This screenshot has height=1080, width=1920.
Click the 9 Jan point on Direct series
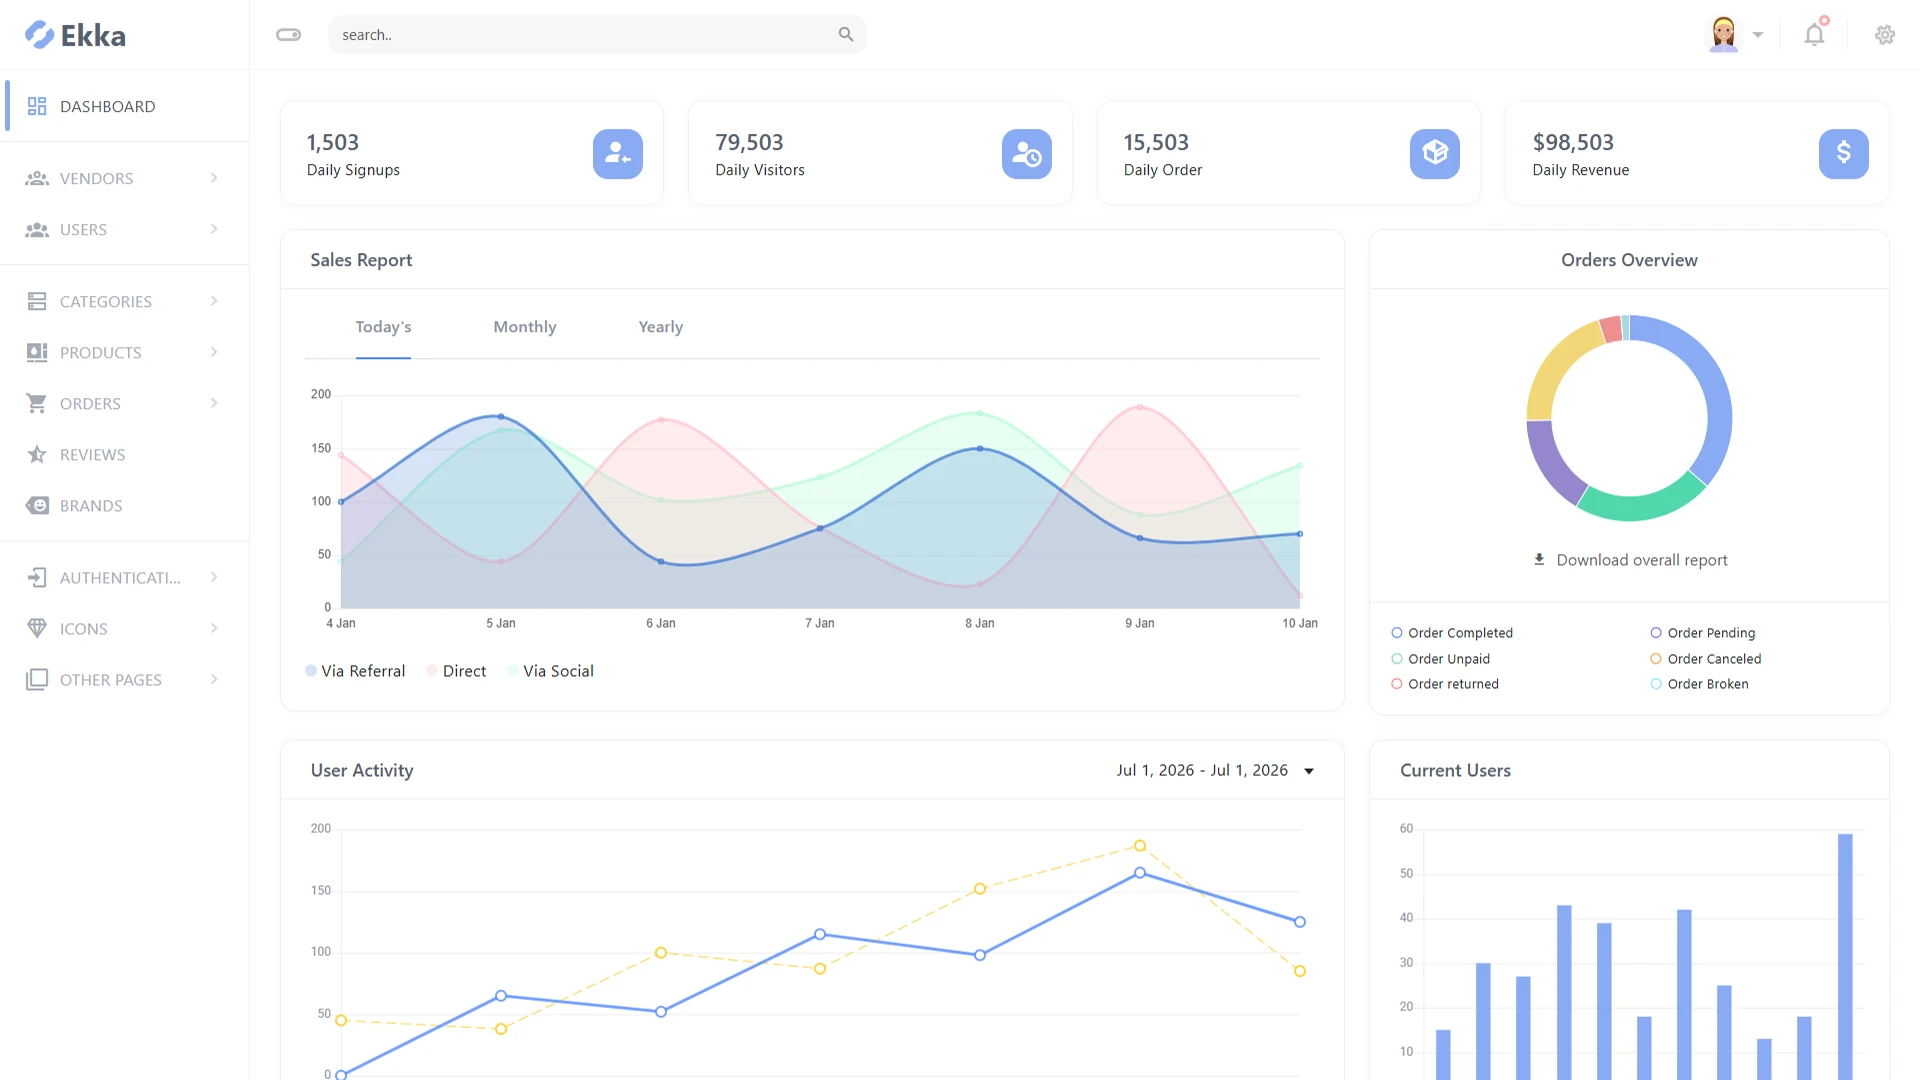[1140, 407]
